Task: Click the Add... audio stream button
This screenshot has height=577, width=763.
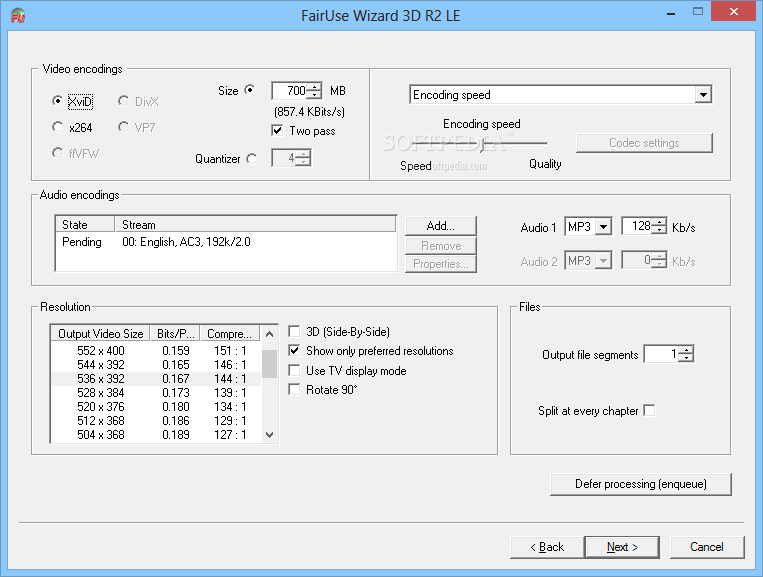Action: (x=440, y=226)
